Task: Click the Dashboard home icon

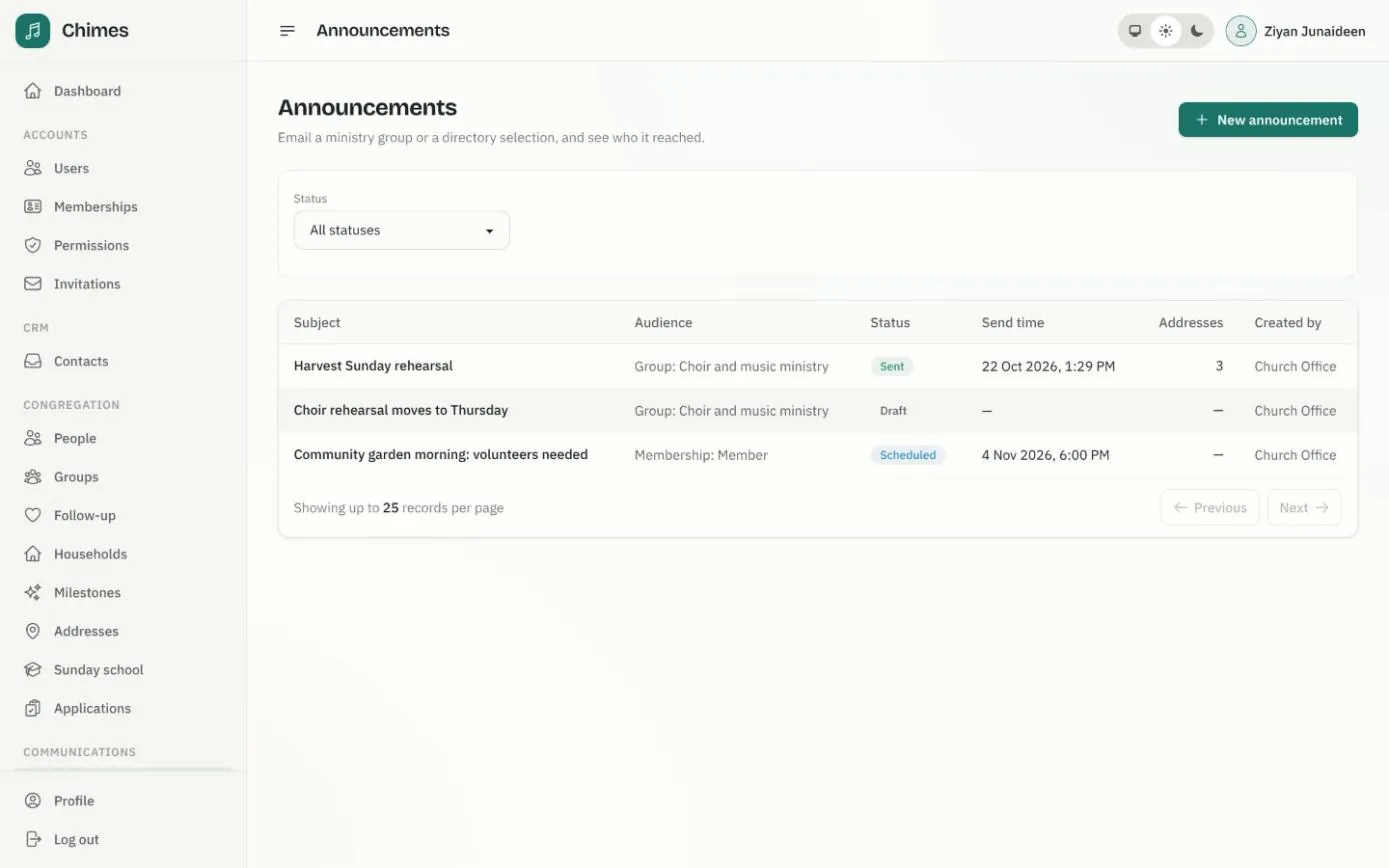Action: pos(33,91)
